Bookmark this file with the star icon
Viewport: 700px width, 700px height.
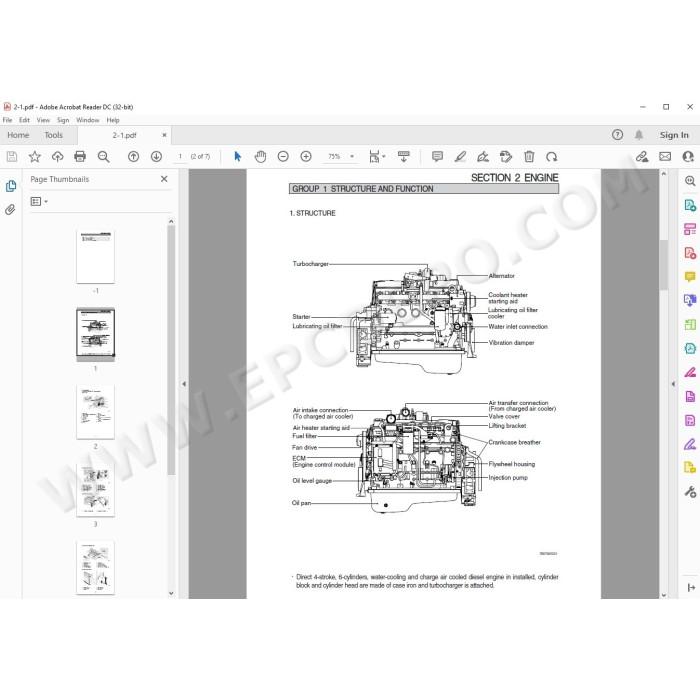[x=34, y=157]
